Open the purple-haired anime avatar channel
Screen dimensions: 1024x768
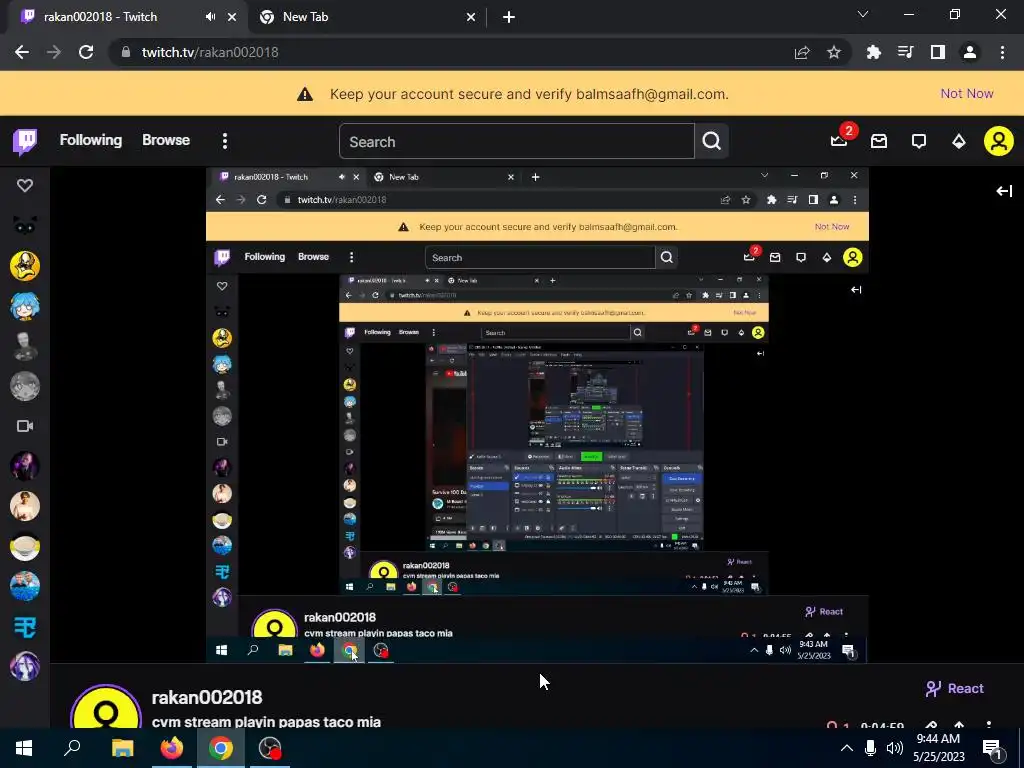[25, 667]
